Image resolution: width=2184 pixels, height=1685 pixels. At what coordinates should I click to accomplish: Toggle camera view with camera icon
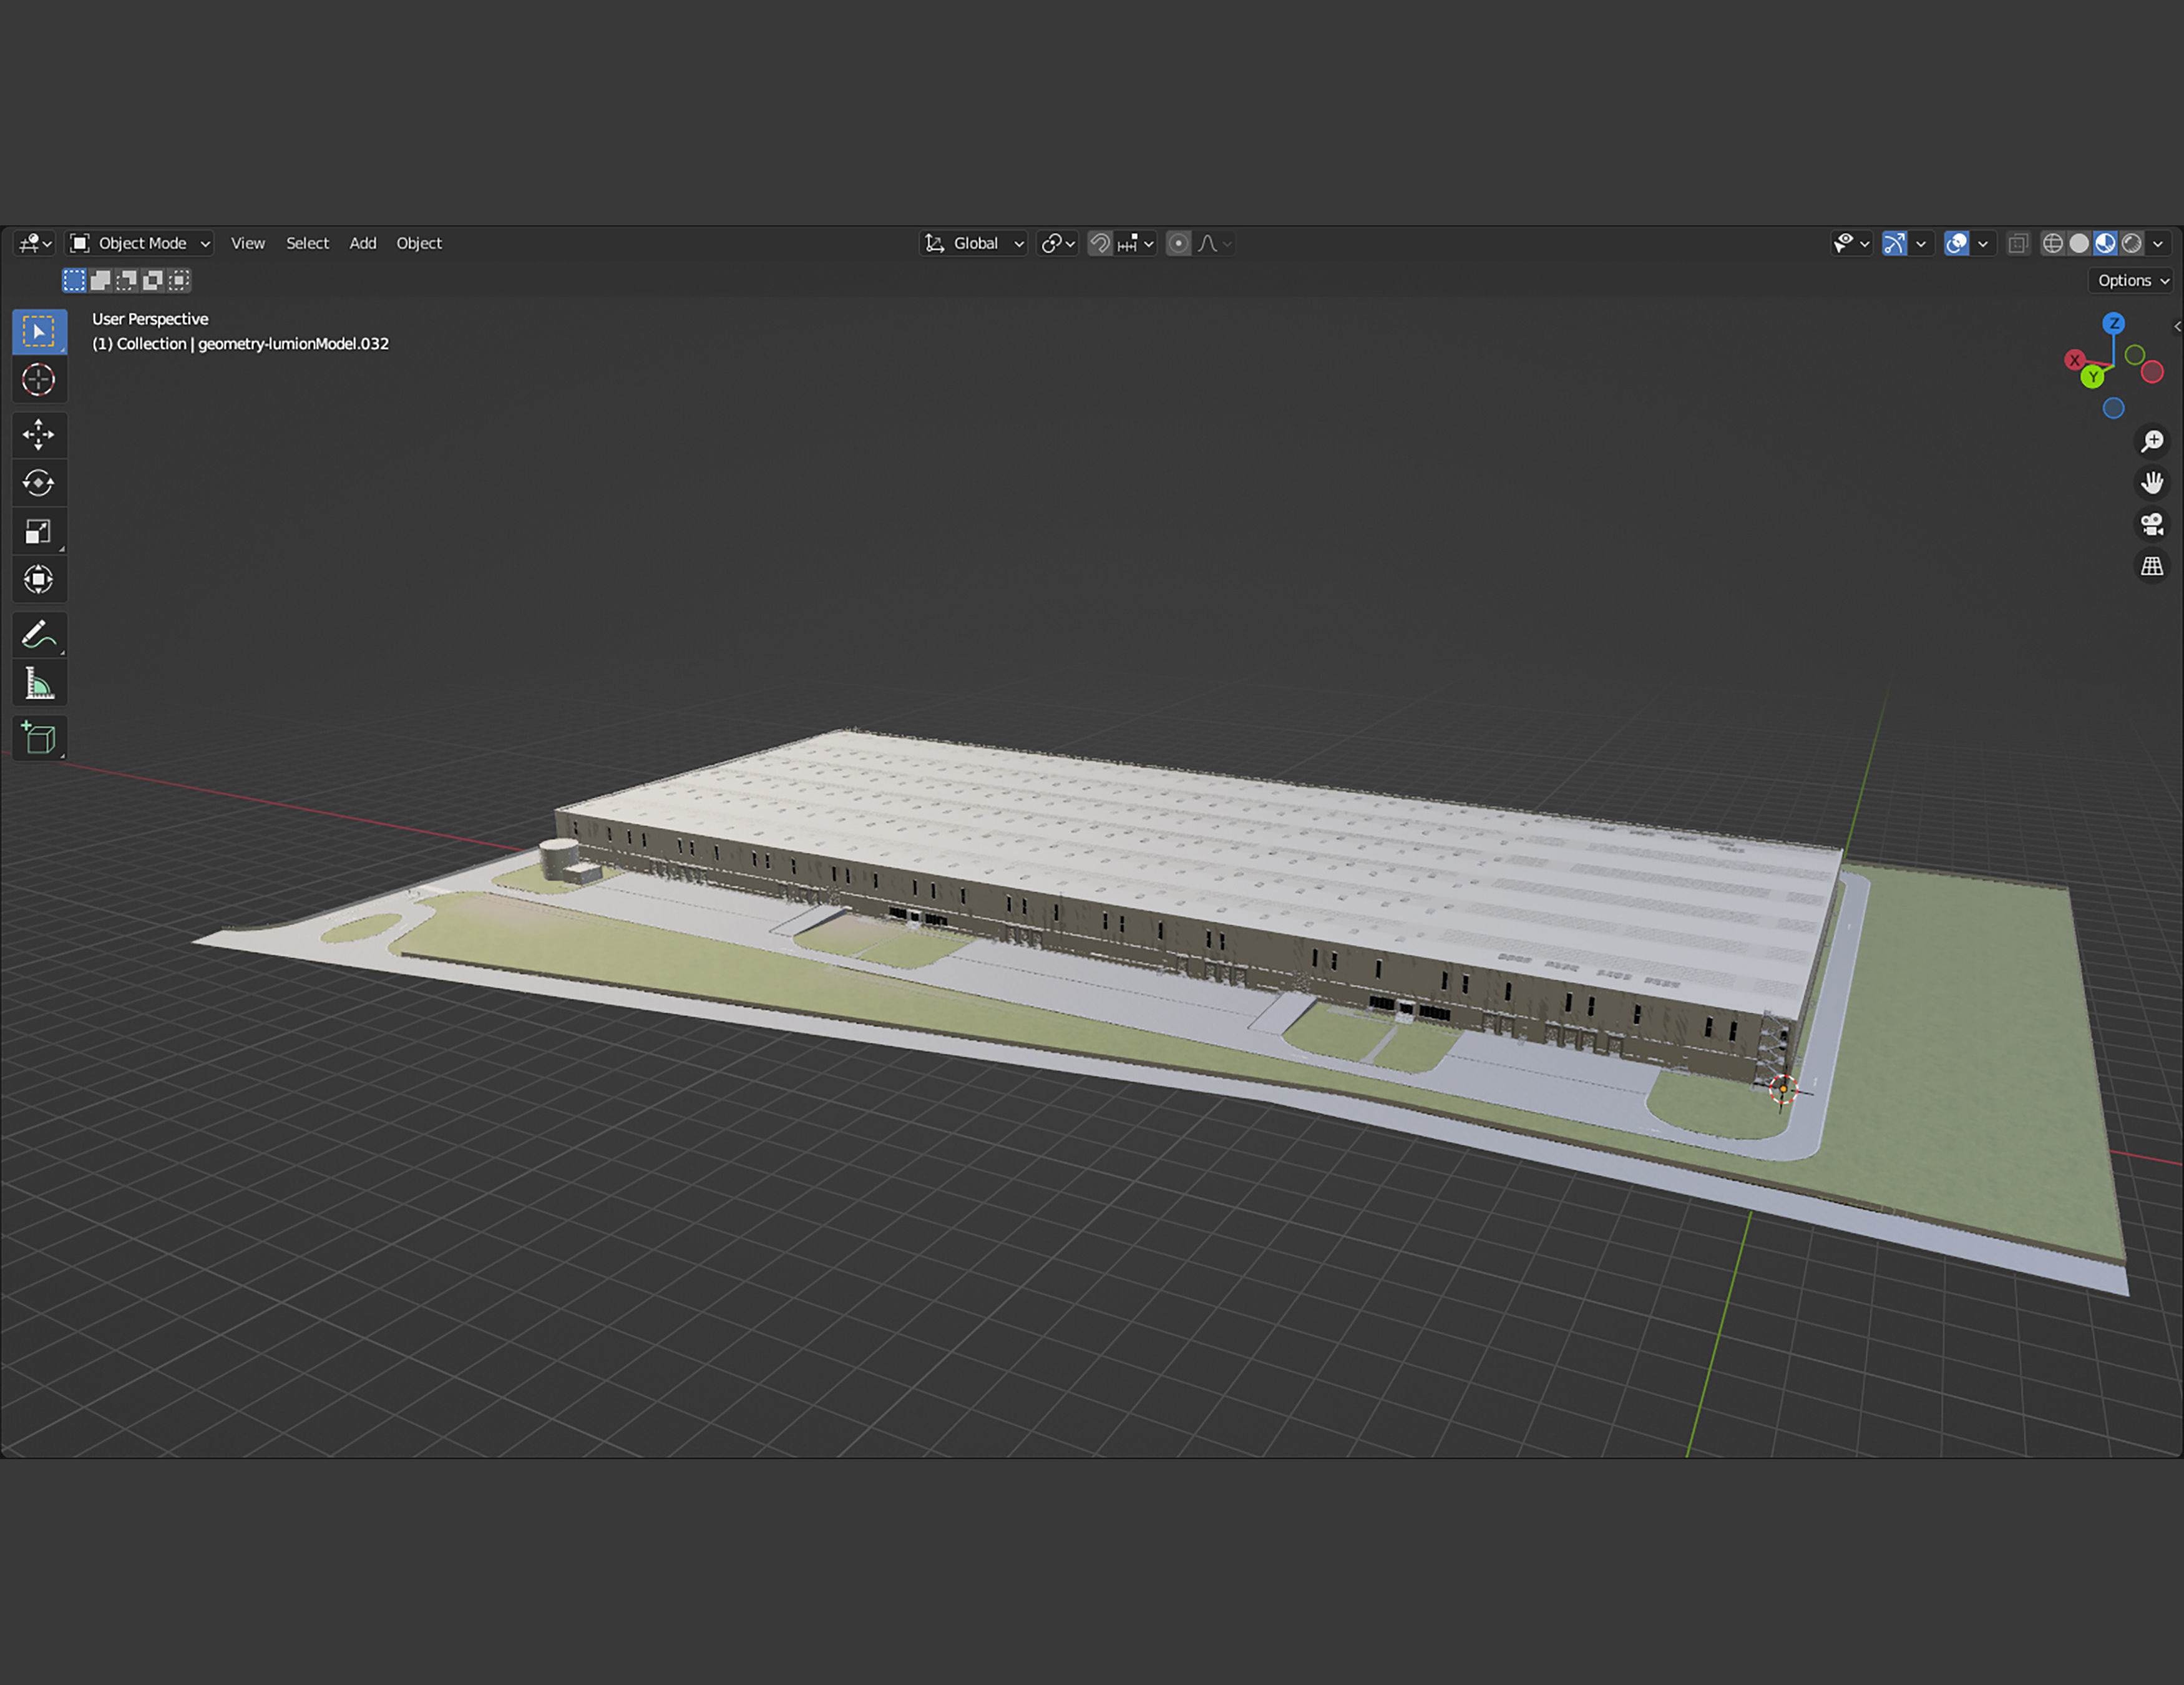click(x=2152, y=524)
